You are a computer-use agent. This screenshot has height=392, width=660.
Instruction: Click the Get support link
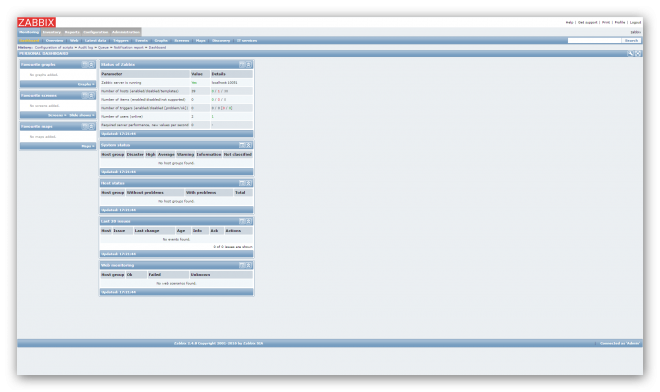588,22
